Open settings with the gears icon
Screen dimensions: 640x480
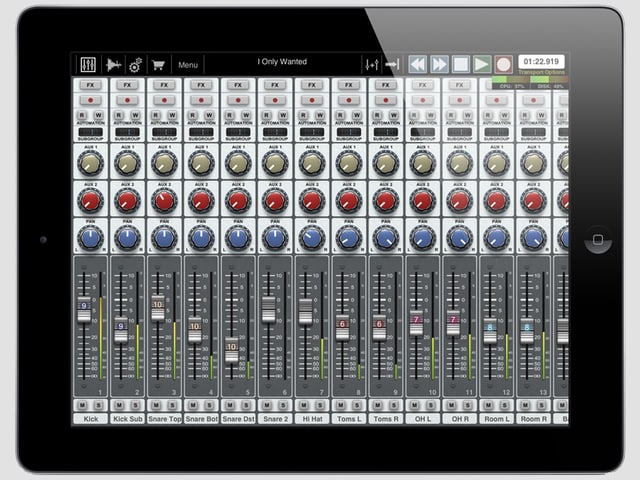coord(136,65)
